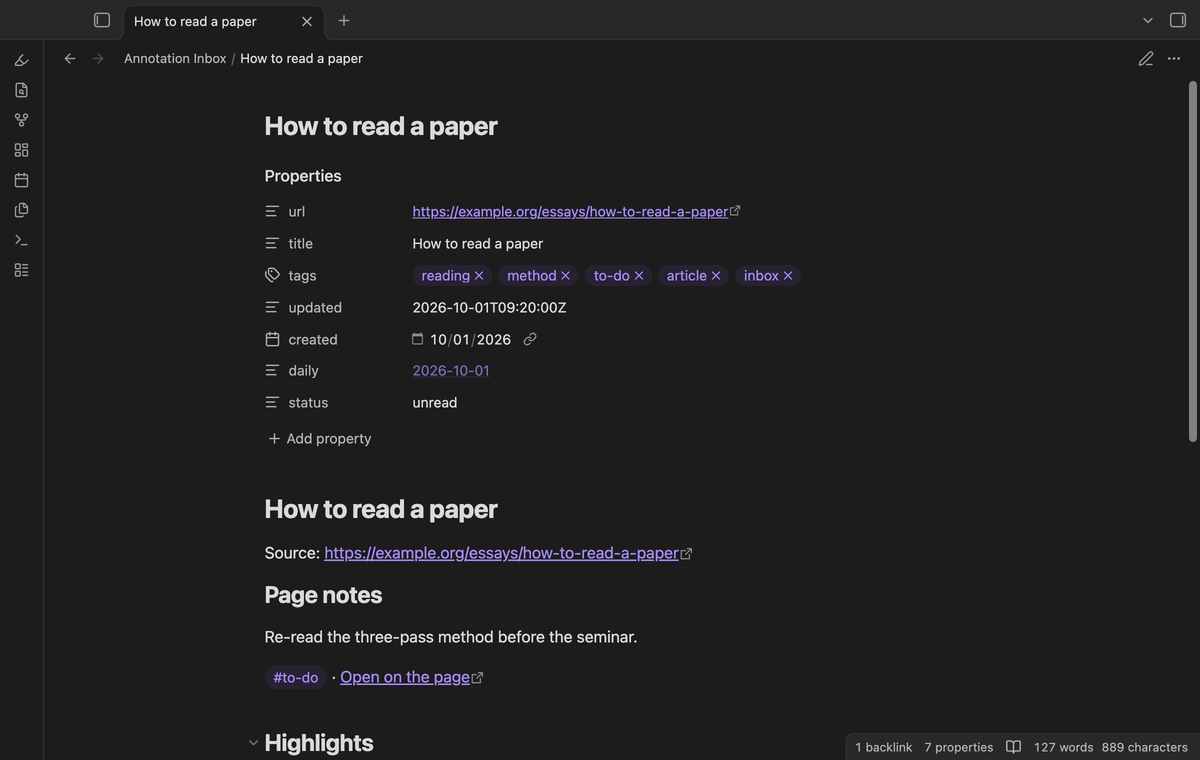
Task: Click the updated property type icon
Action: click(x=272, y=308)
